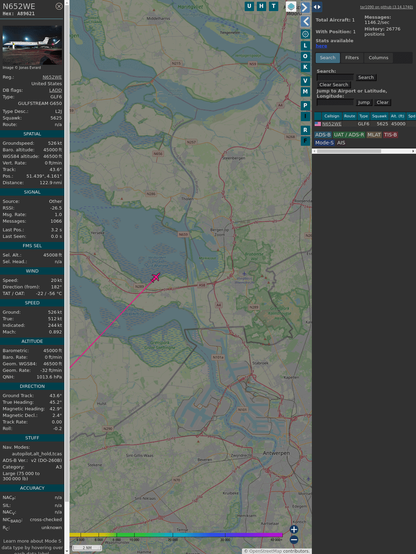
Task: Open the map layer switcher icon
Action: coord(291,6)
